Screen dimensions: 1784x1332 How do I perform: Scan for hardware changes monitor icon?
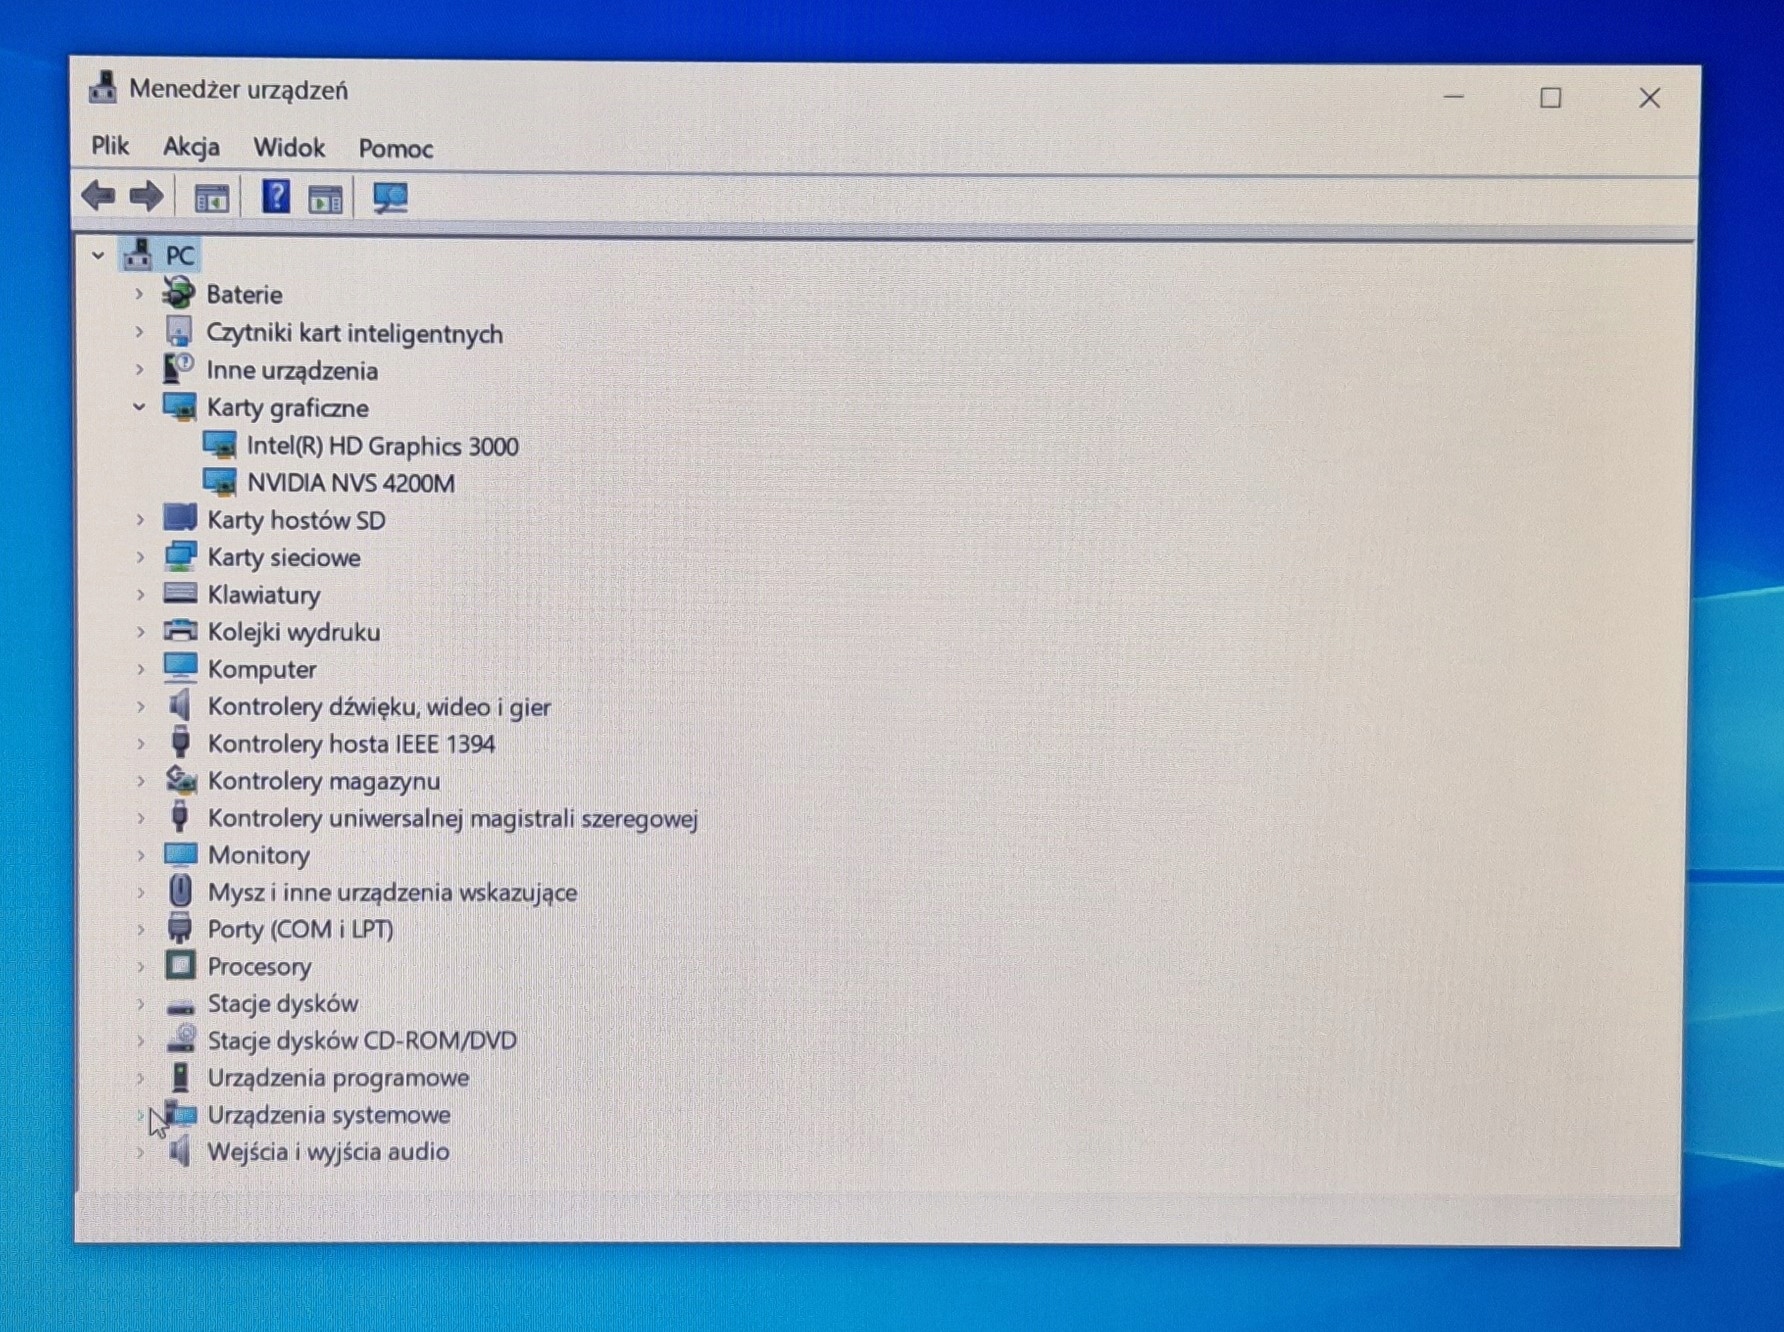pyautogui.click(x=390, y=198)
